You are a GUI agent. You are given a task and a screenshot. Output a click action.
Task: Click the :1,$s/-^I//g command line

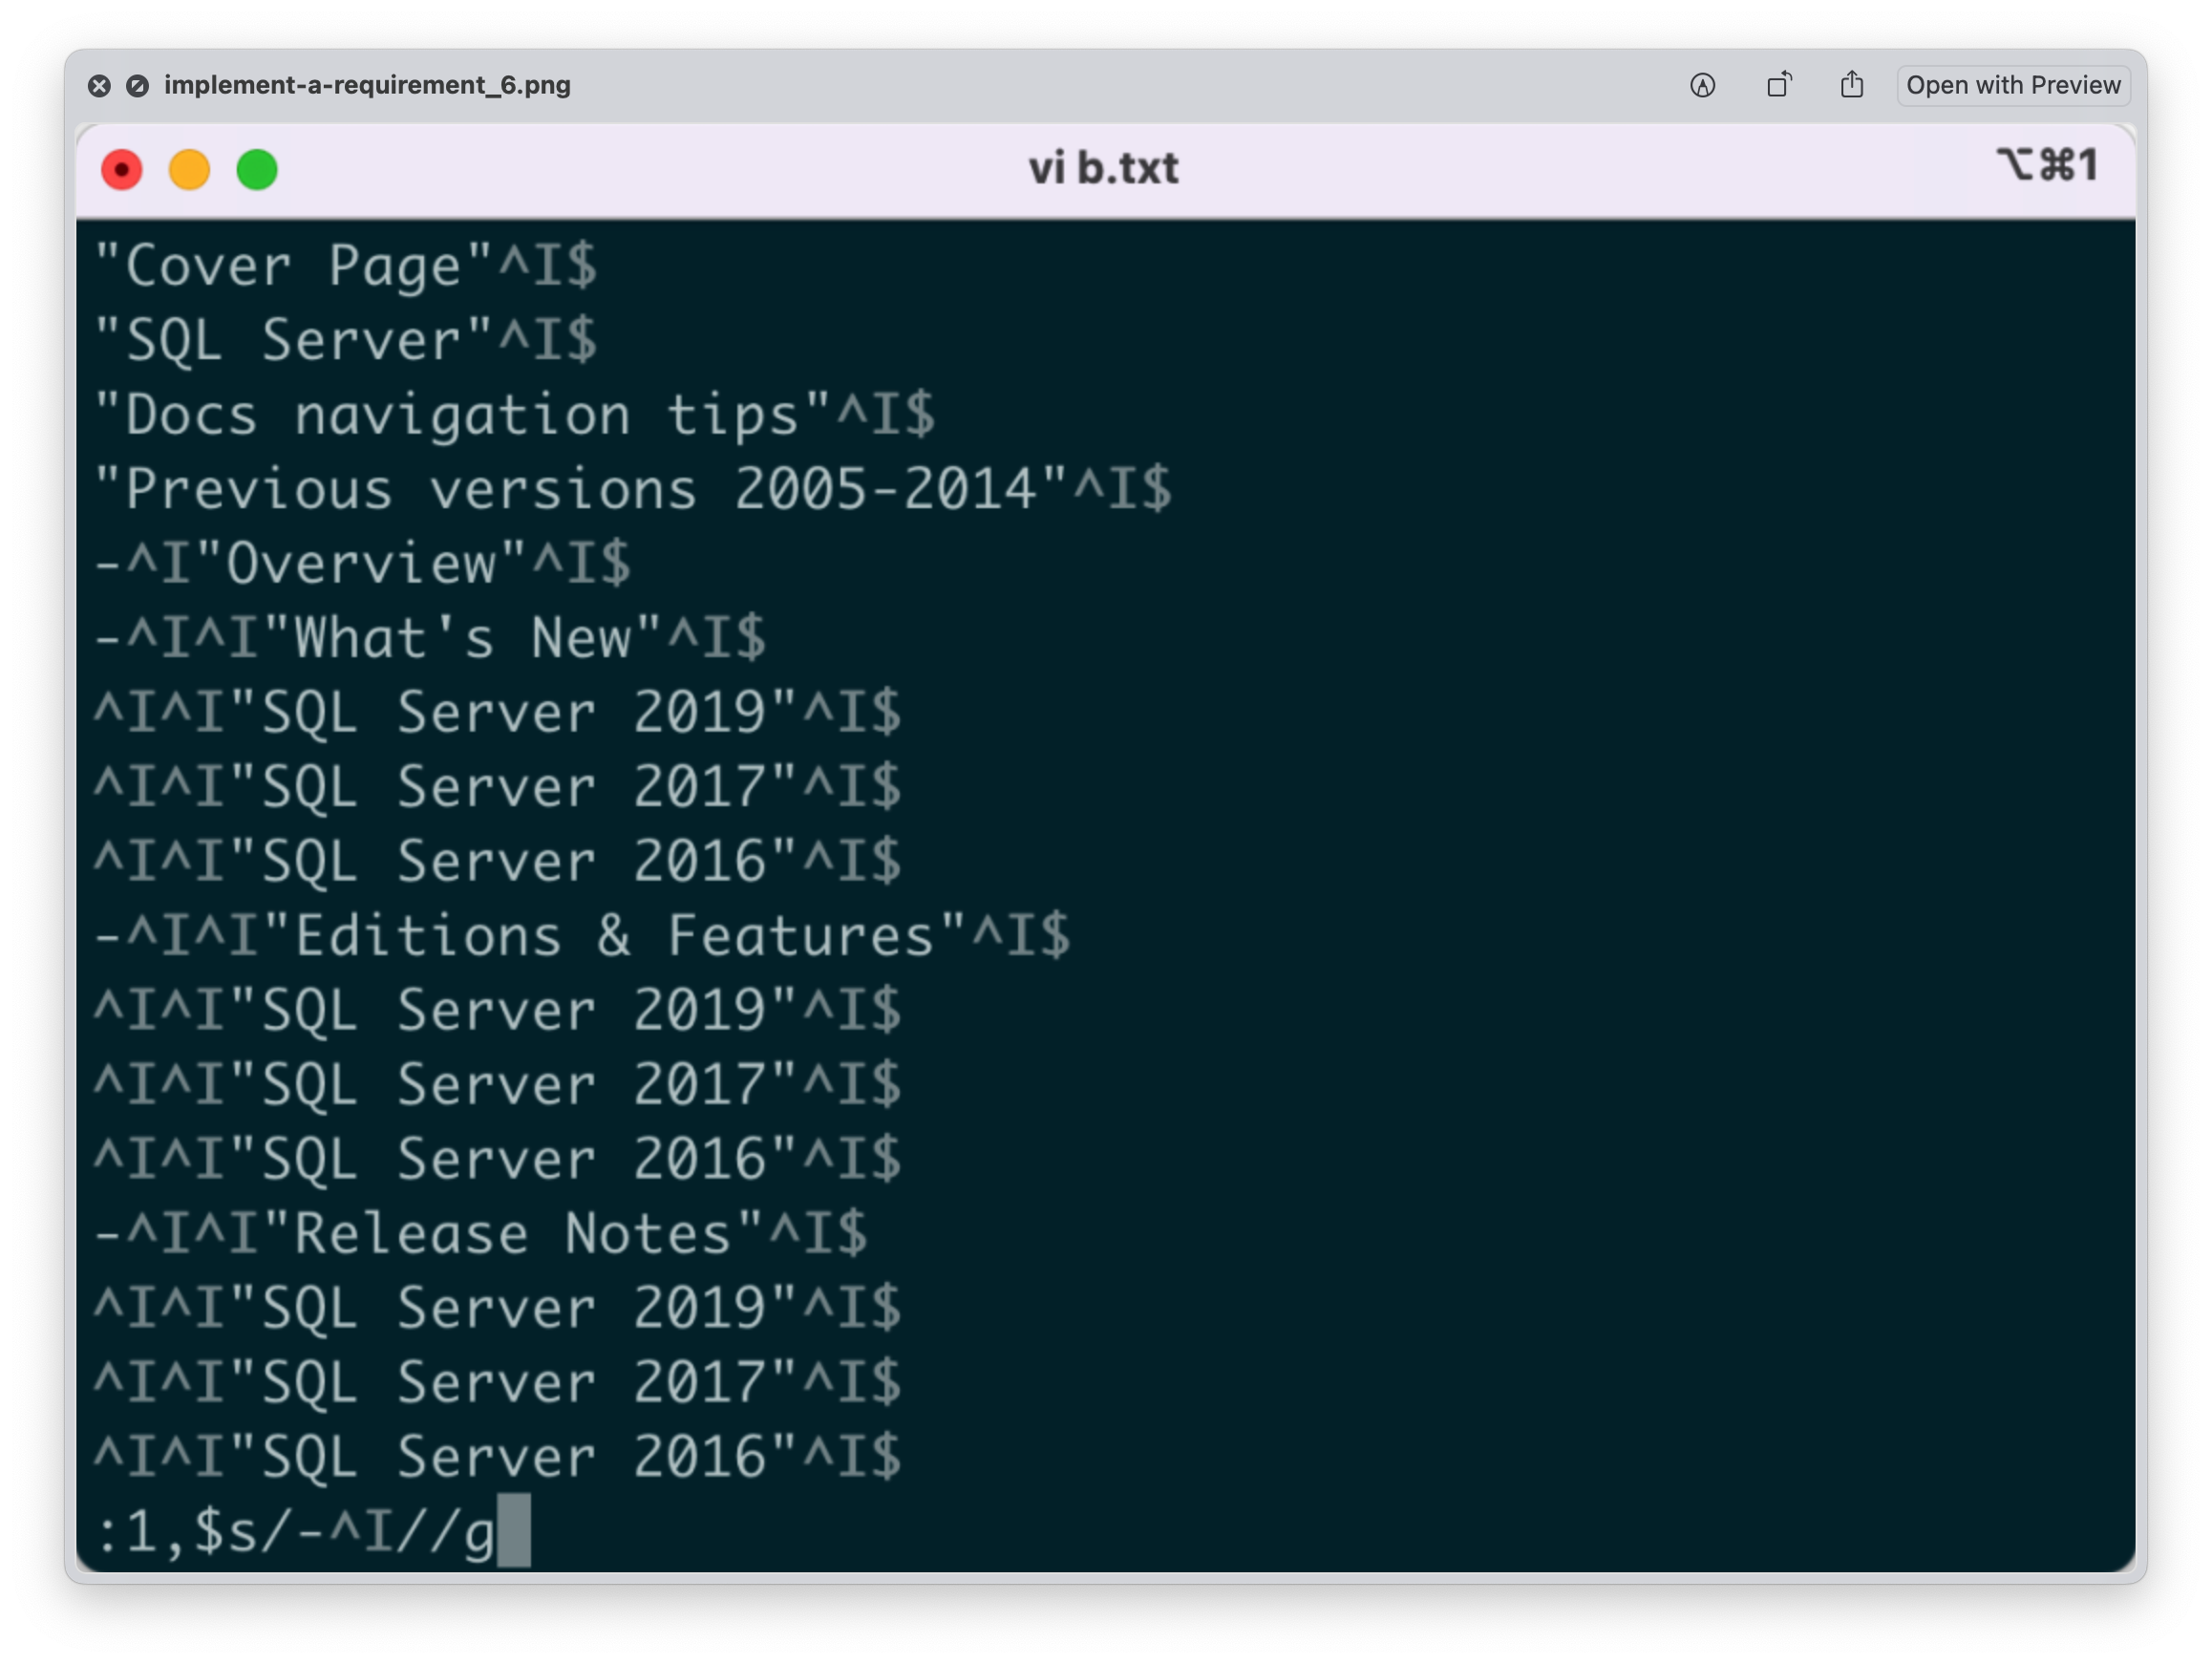[x=295, y=1532]
